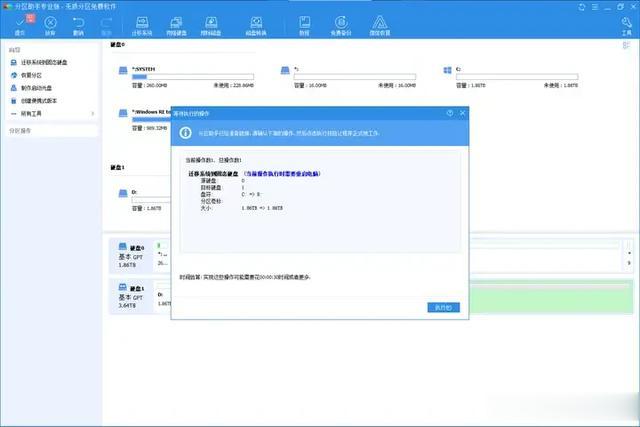Click the 撤销 (Undo) toolbar icon

coord(78,25)
